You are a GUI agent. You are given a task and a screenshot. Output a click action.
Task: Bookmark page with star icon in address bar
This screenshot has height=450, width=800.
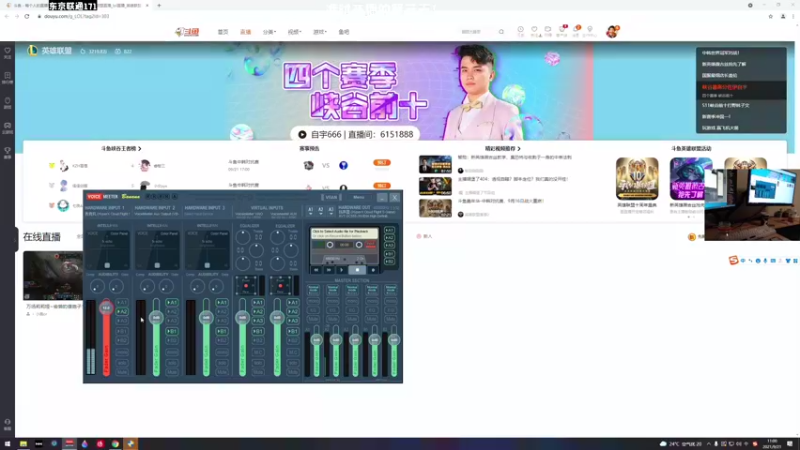[770, 16]
